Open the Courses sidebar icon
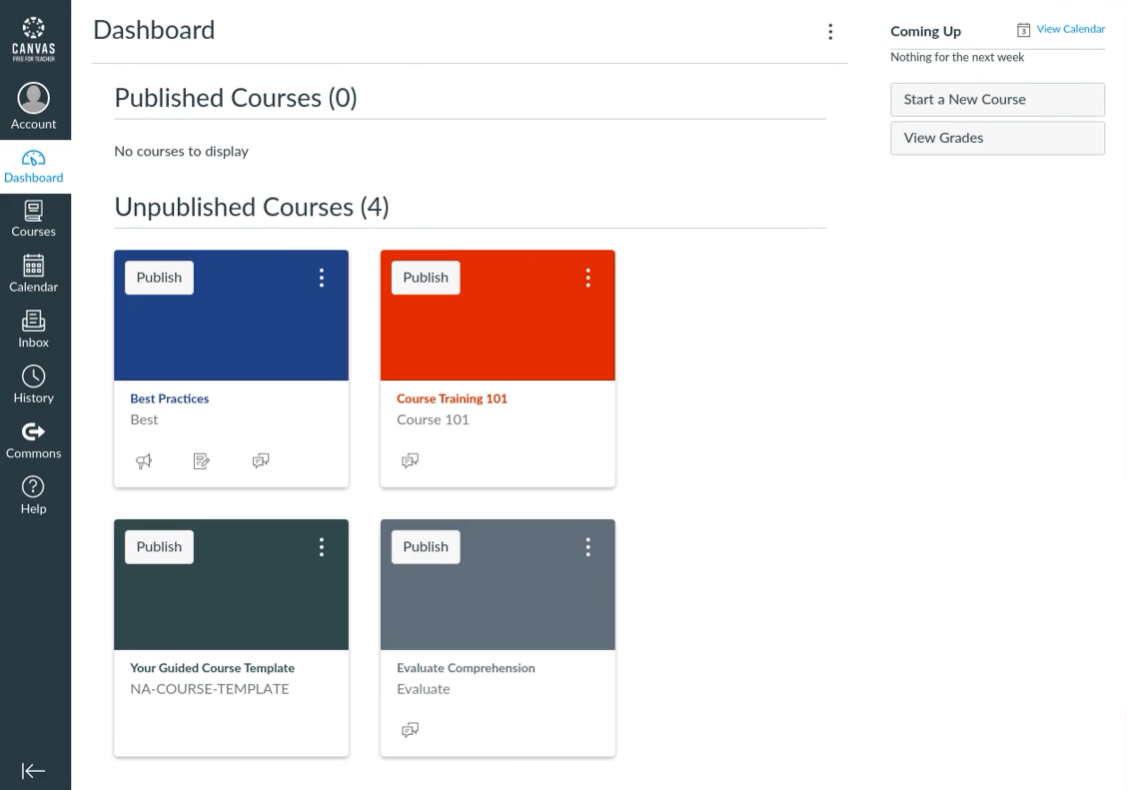The height and width of the screenshot is (790, 1127). 34,211
